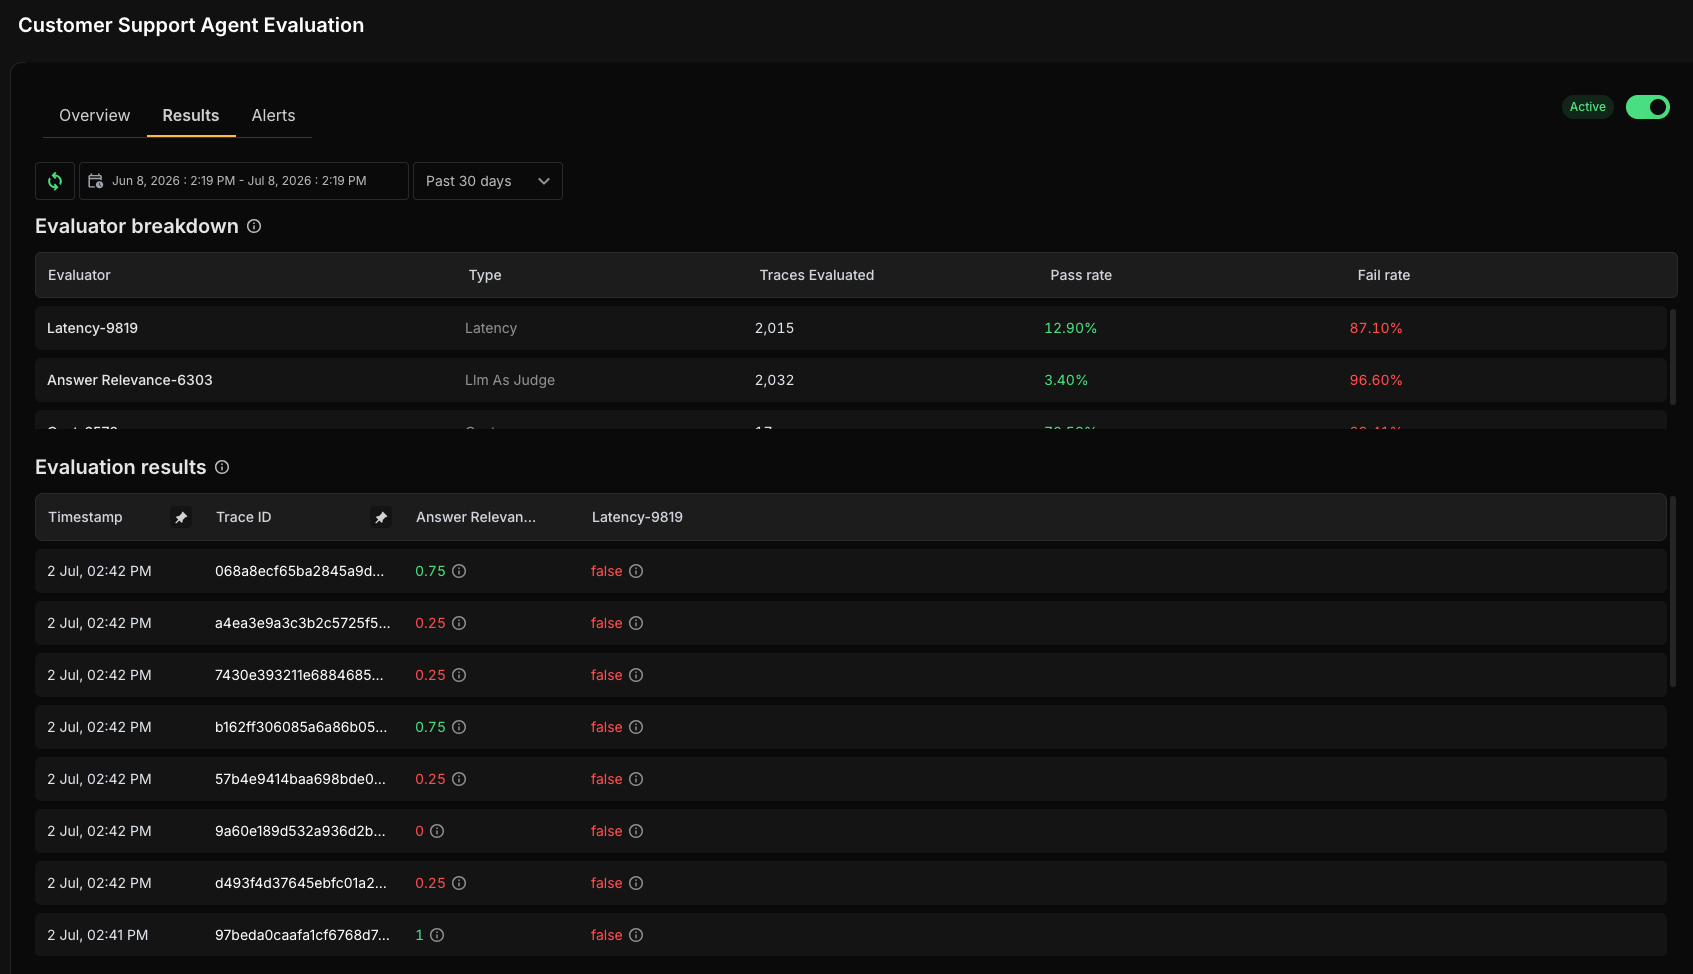Click the Active status badge
The image size is (1693, 974).
click(x=1587, y=107)
